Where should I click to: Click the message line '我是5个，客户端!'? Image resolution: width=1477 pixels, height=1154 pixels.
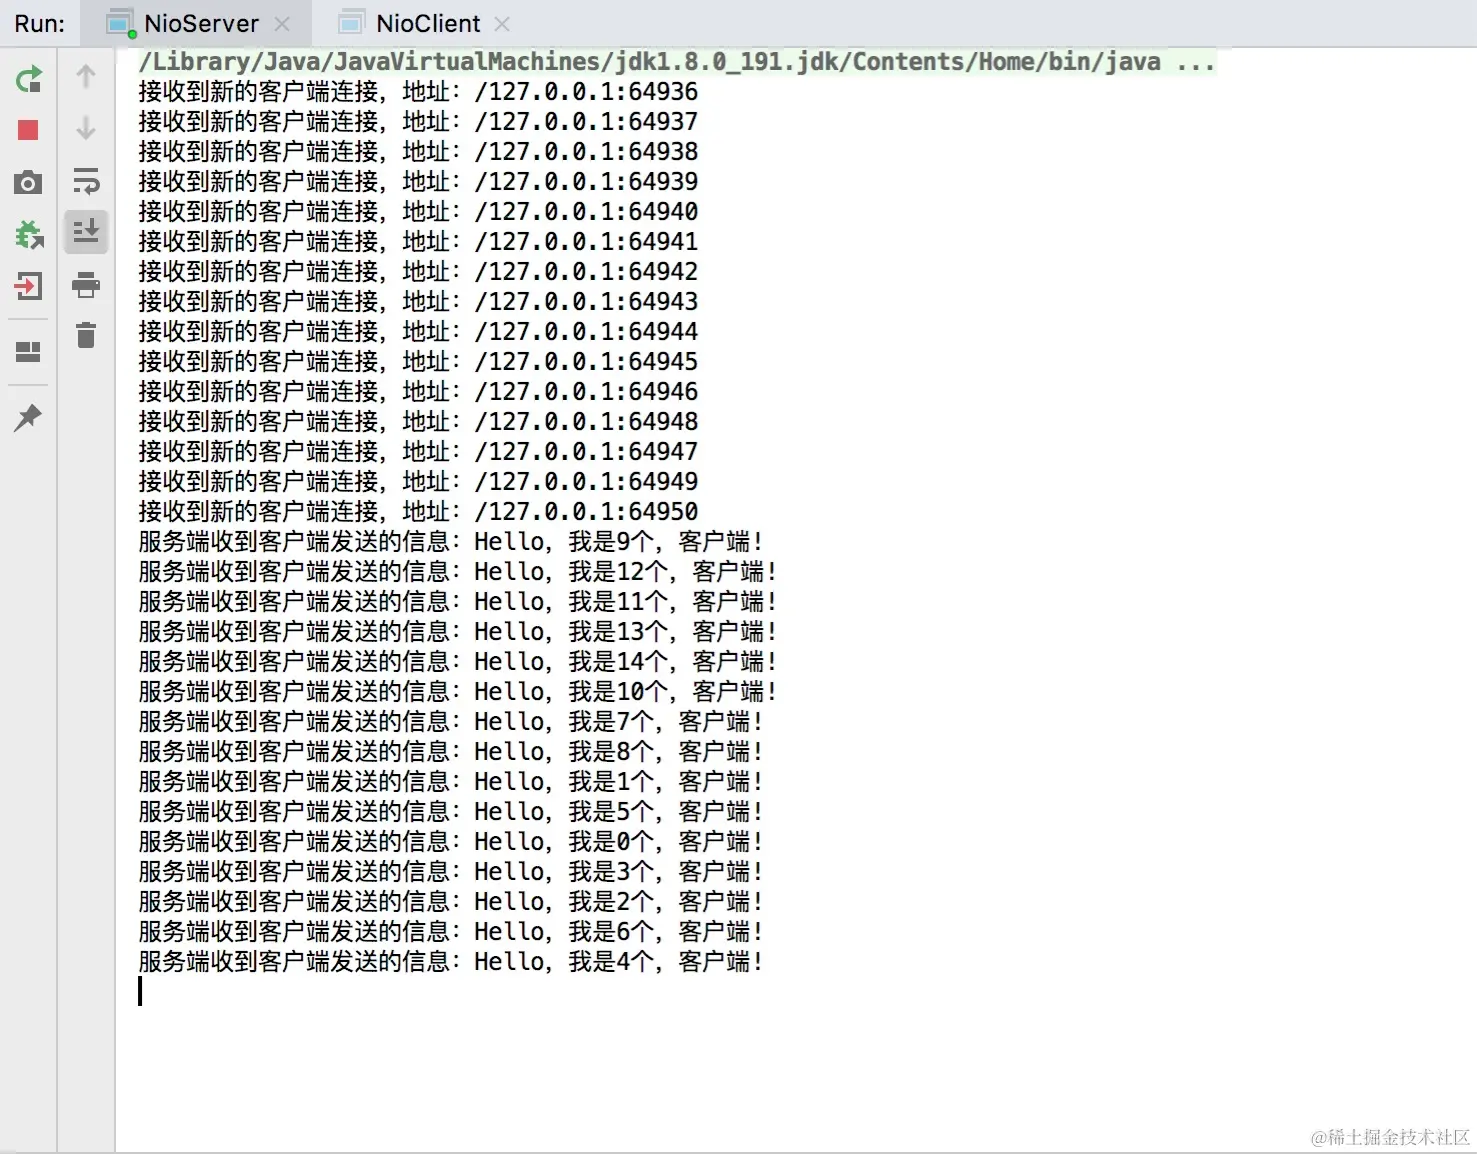451,812
